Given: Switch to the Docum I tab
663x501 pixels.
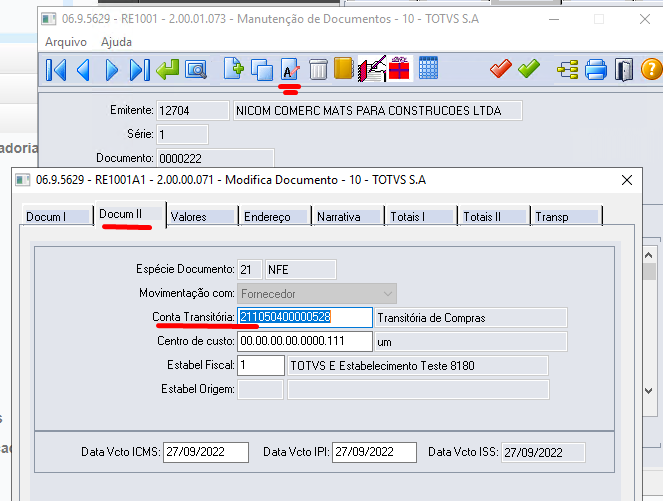Looking at the screenshot, I should click(x=58, y=216).
